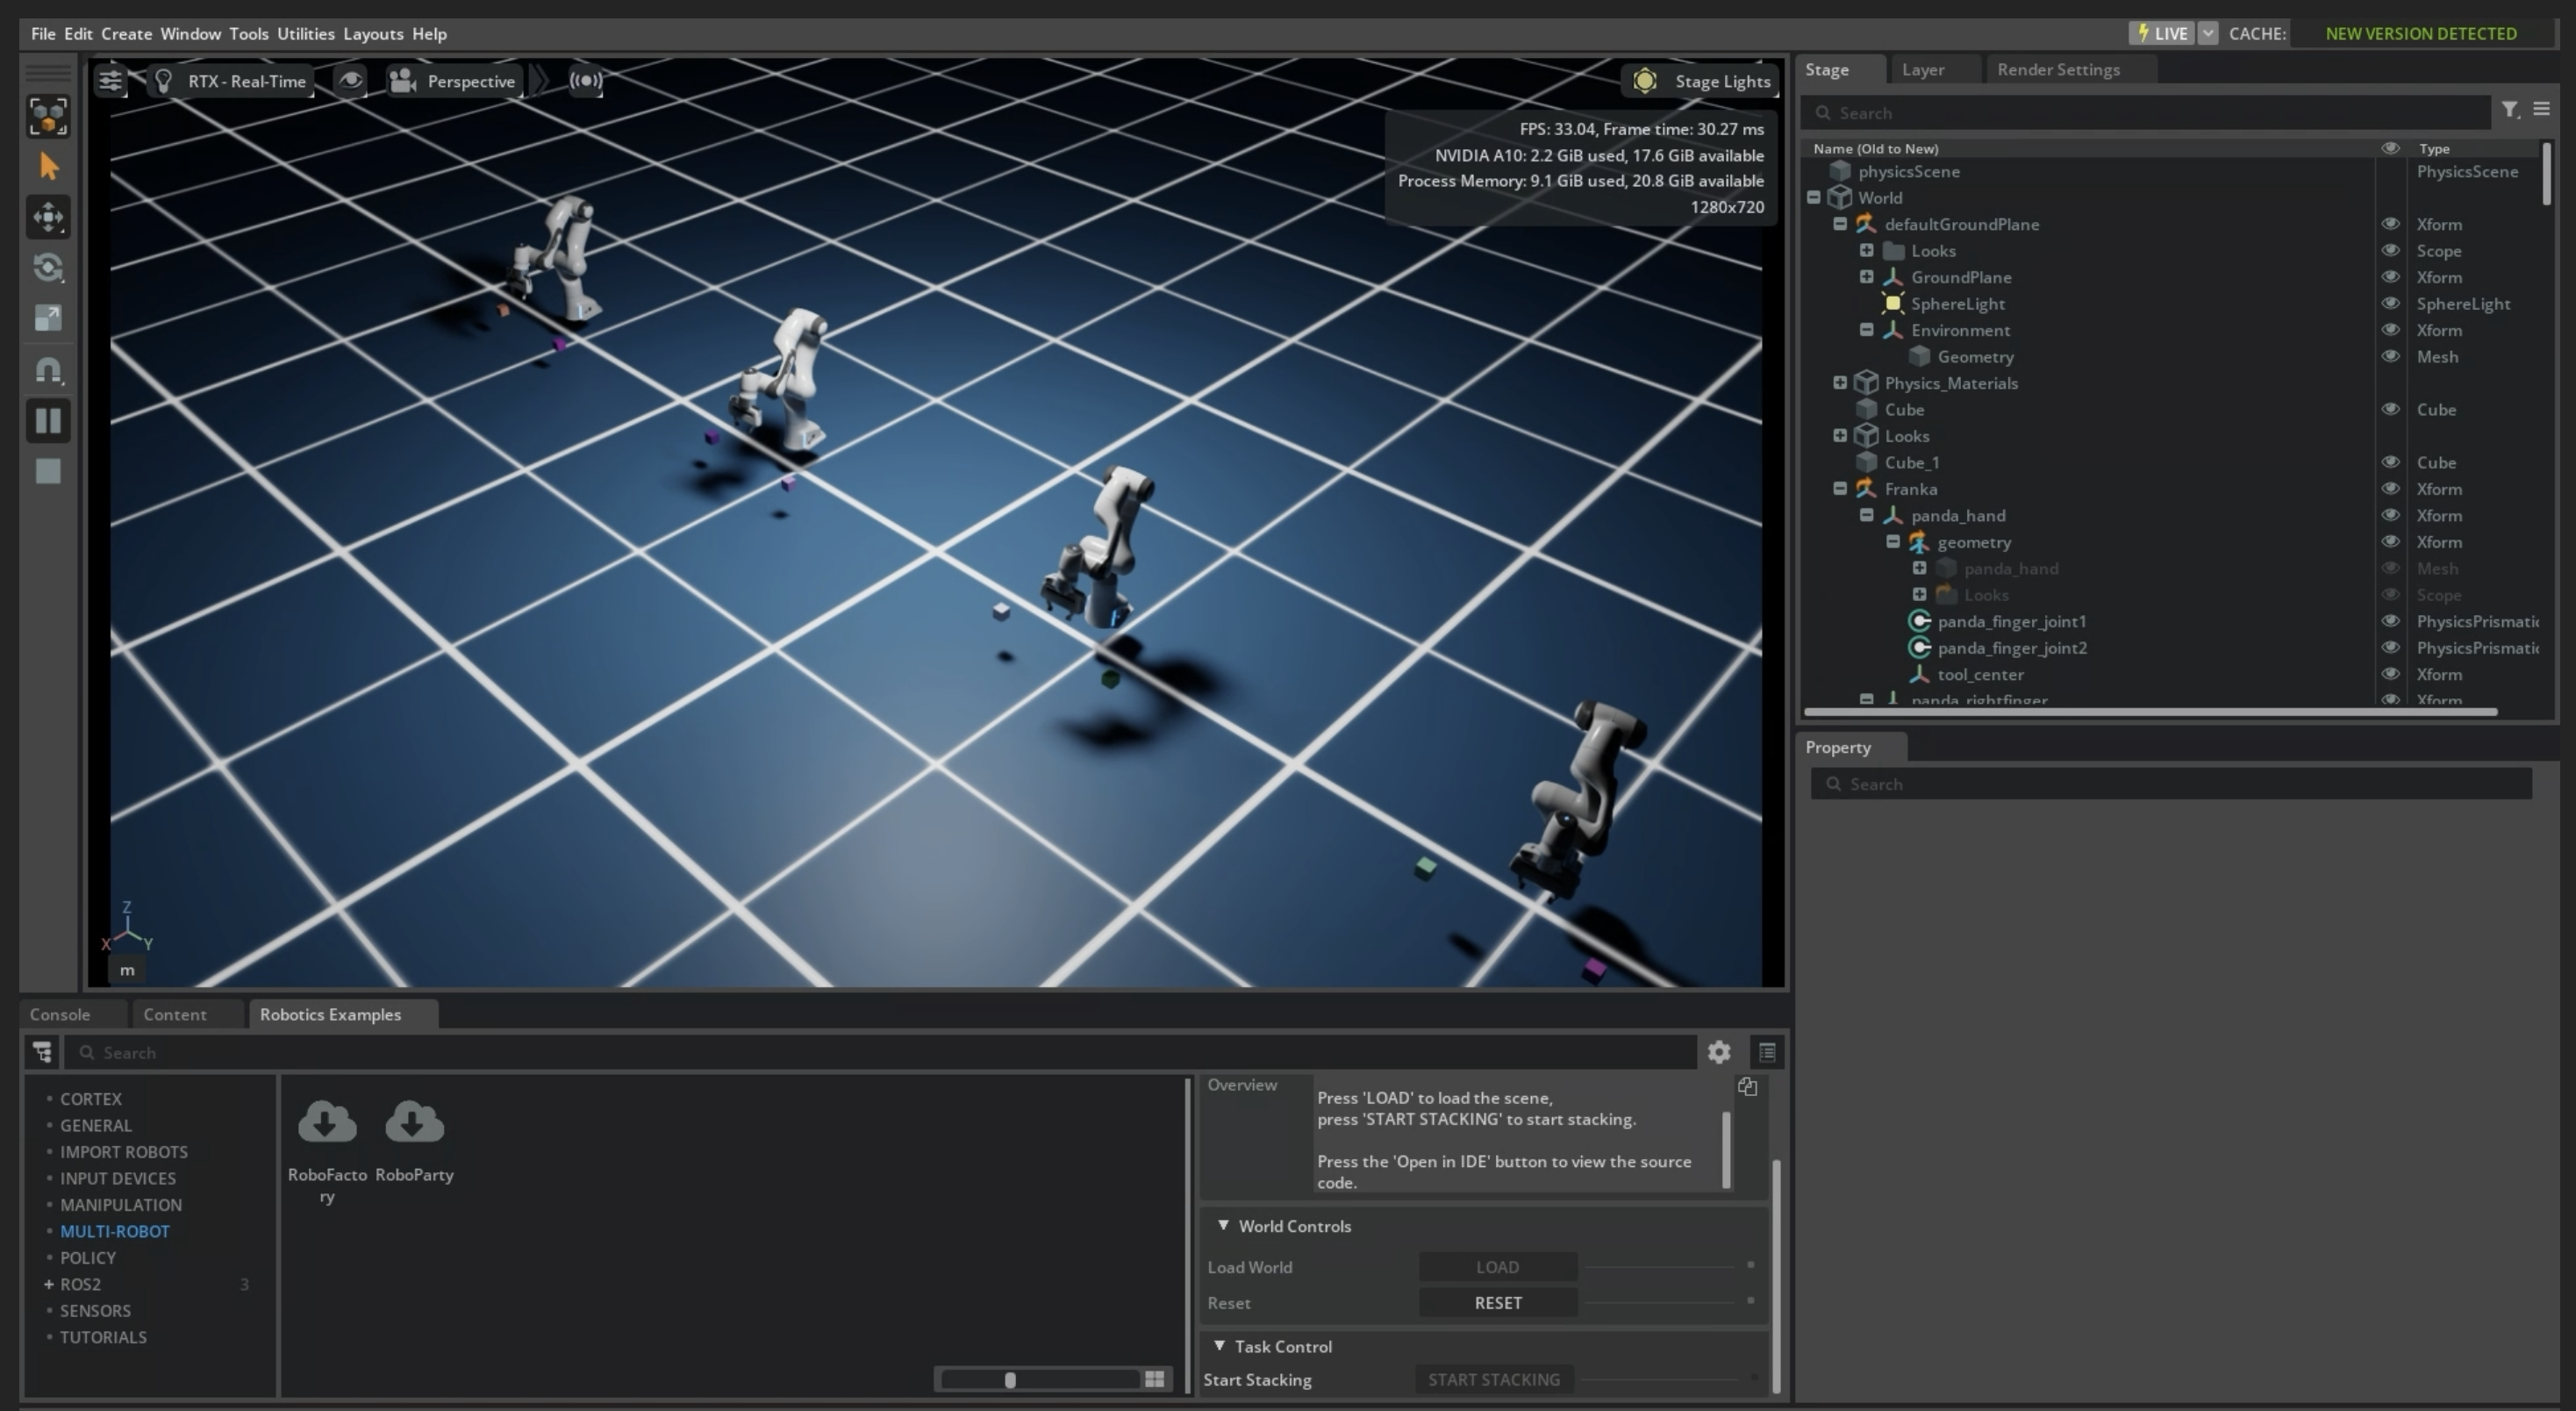Toggle visibility of the Cube_1 prim
Image resolution: width=2576 pixels, height=1411 pixels.
pyautogui.click(x=2390, y=462)
